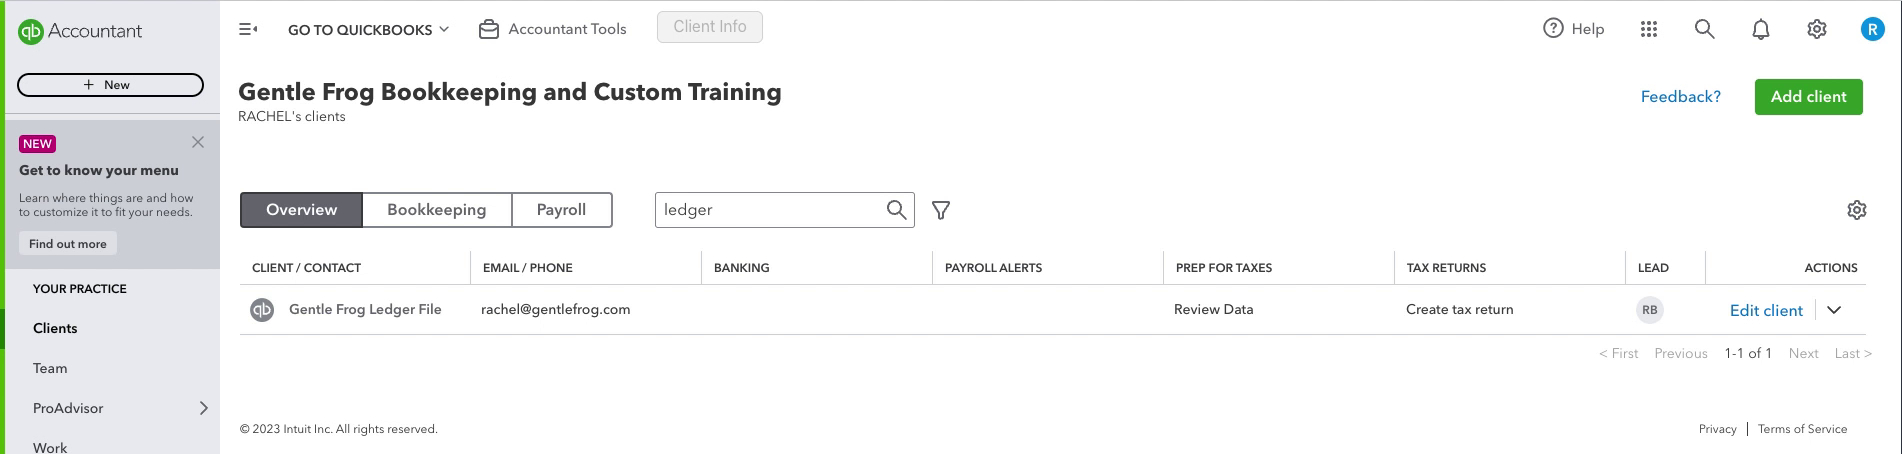Click the BANKING column header

[x=741, y=268]
